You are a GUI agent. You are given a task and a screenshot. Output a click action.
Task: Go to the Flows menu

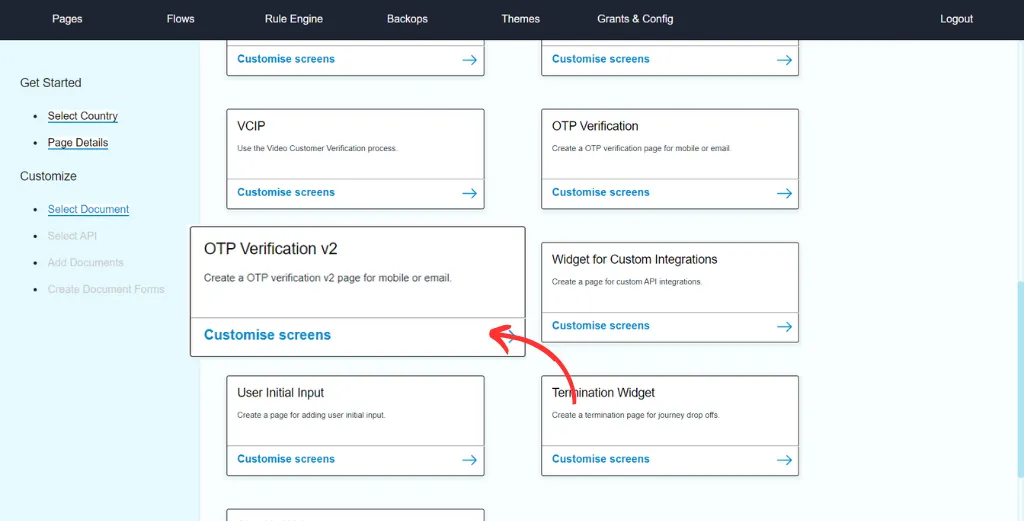pos(180,19)
